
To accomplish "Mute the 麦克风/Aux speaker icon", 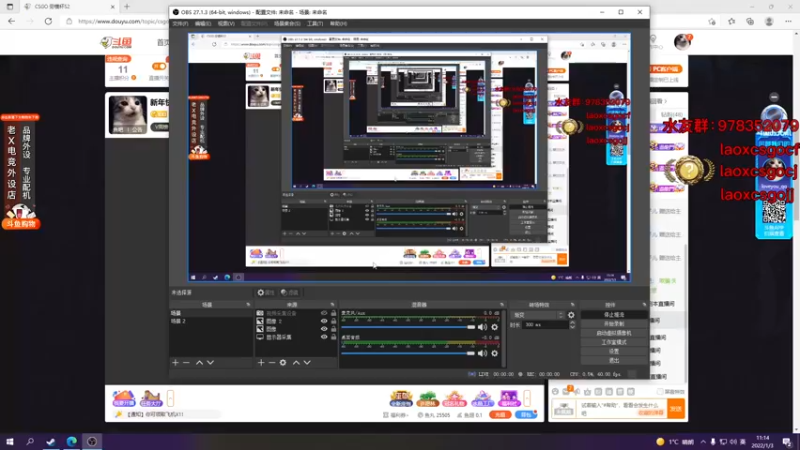I will coord(482,327).
